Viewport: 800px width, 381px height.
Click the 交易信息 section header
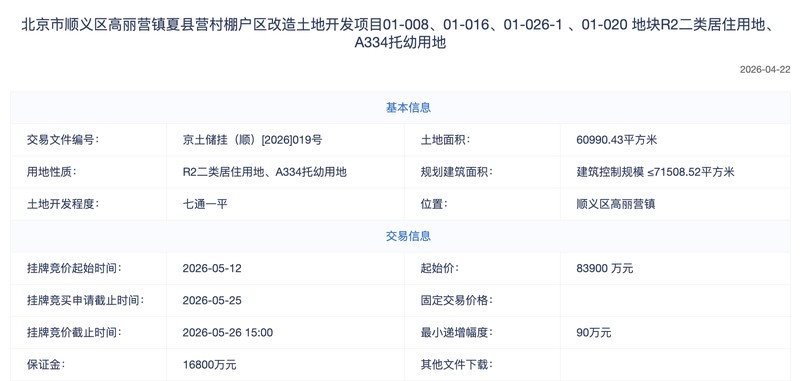pyautogui.click(x=408, y=236)
